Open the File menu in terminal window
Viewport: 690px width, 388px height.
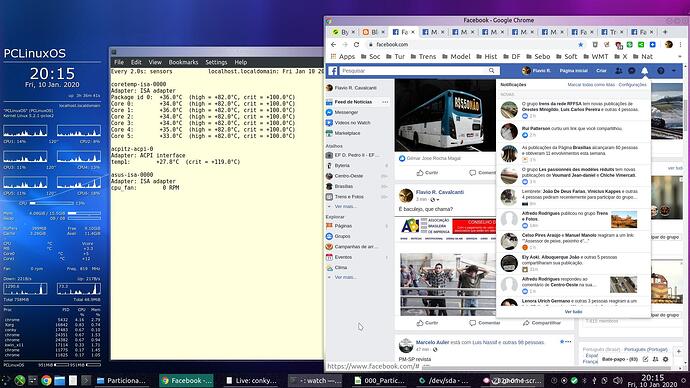click(119, 62)
